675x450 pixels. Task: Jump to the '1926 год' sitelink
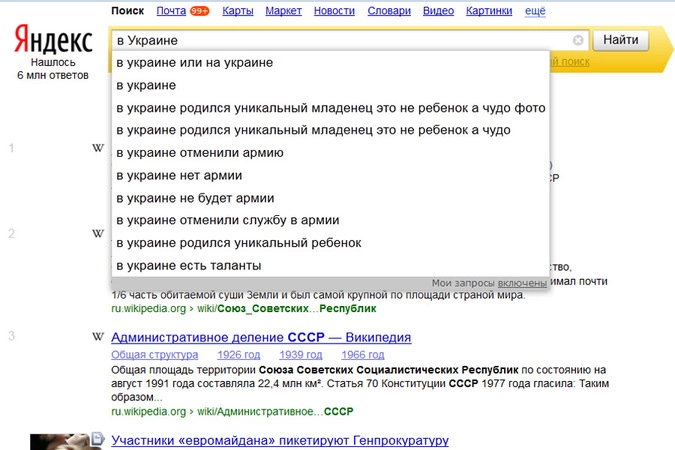click(239, 354)
